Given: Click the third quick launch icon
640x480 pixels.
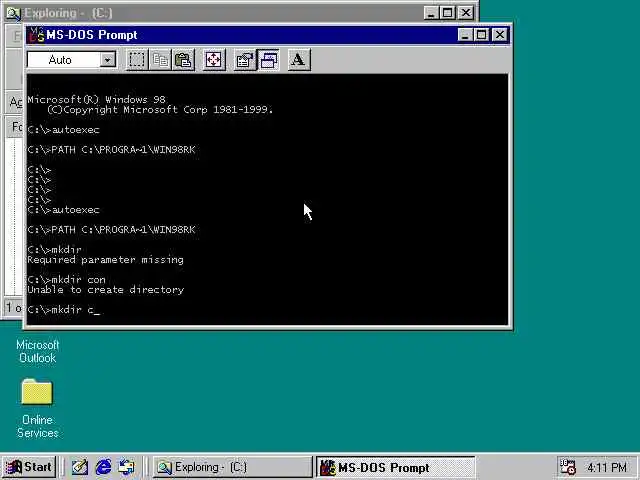Looking at the screenshot, I should coord(127,467).
